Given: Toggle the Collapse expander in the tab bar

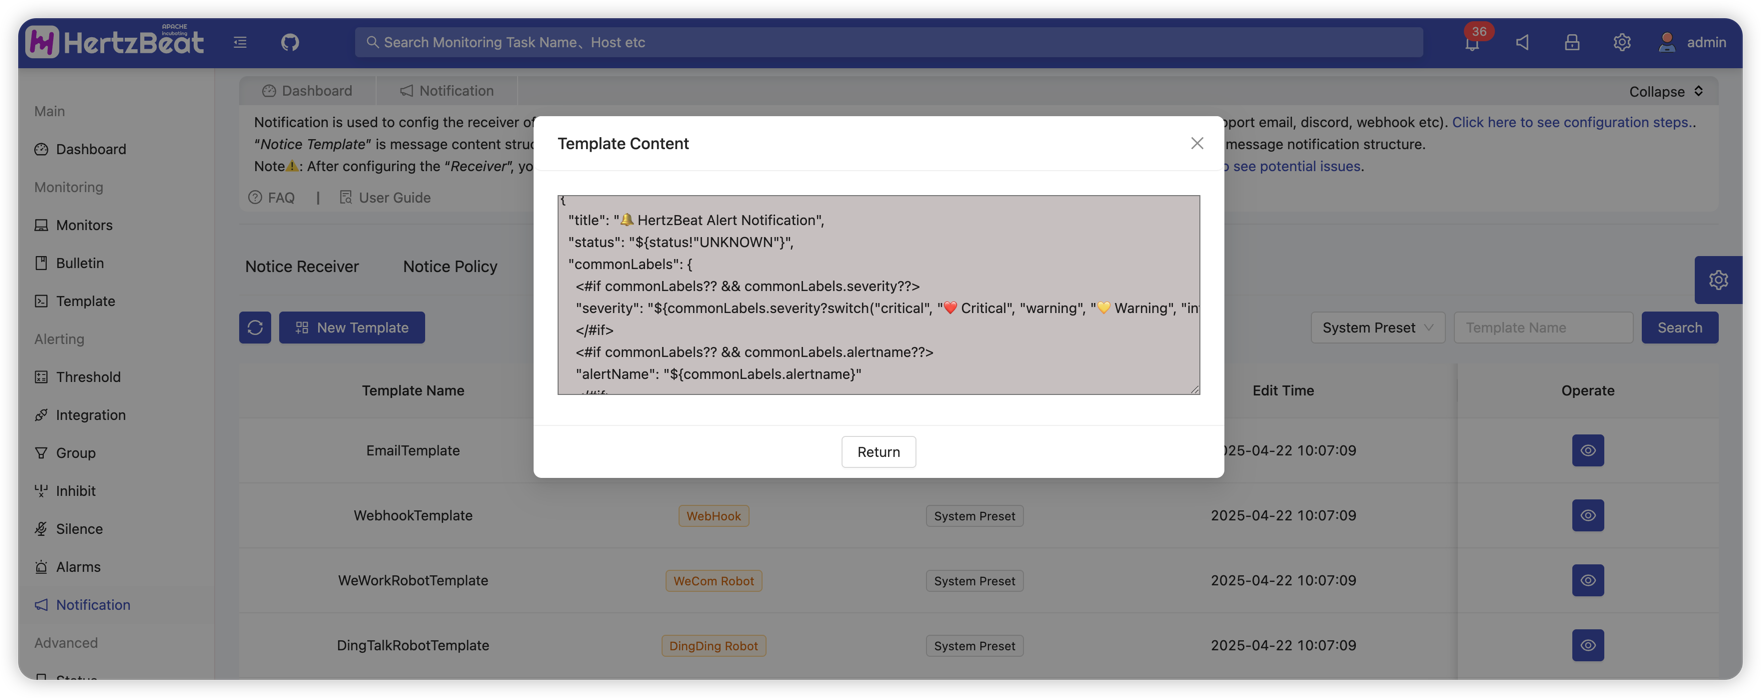Looking at the screenshot, I should point(1665,91).
